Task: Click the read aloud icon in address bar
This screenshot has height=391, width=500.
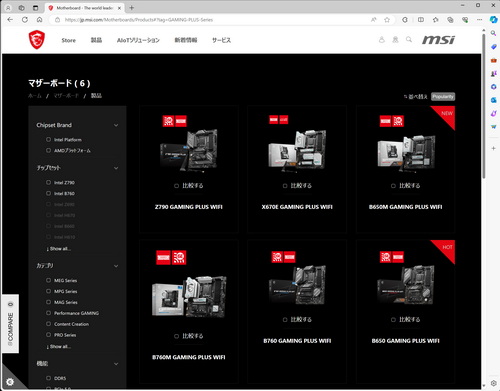Action: (x=374, y=20)
